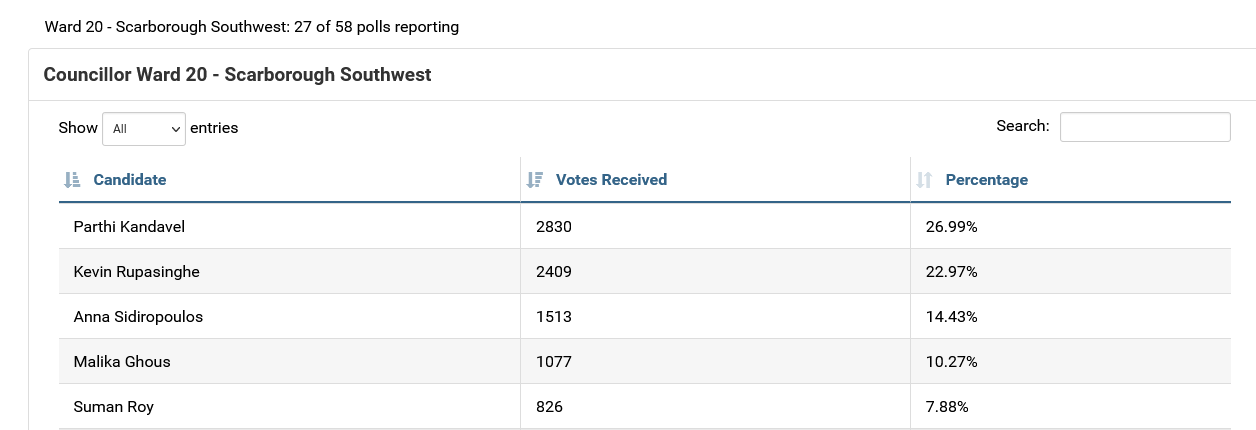Click the Votes Received sort icon
This screenshot has height=430, width=1256.
pos(535,180)
